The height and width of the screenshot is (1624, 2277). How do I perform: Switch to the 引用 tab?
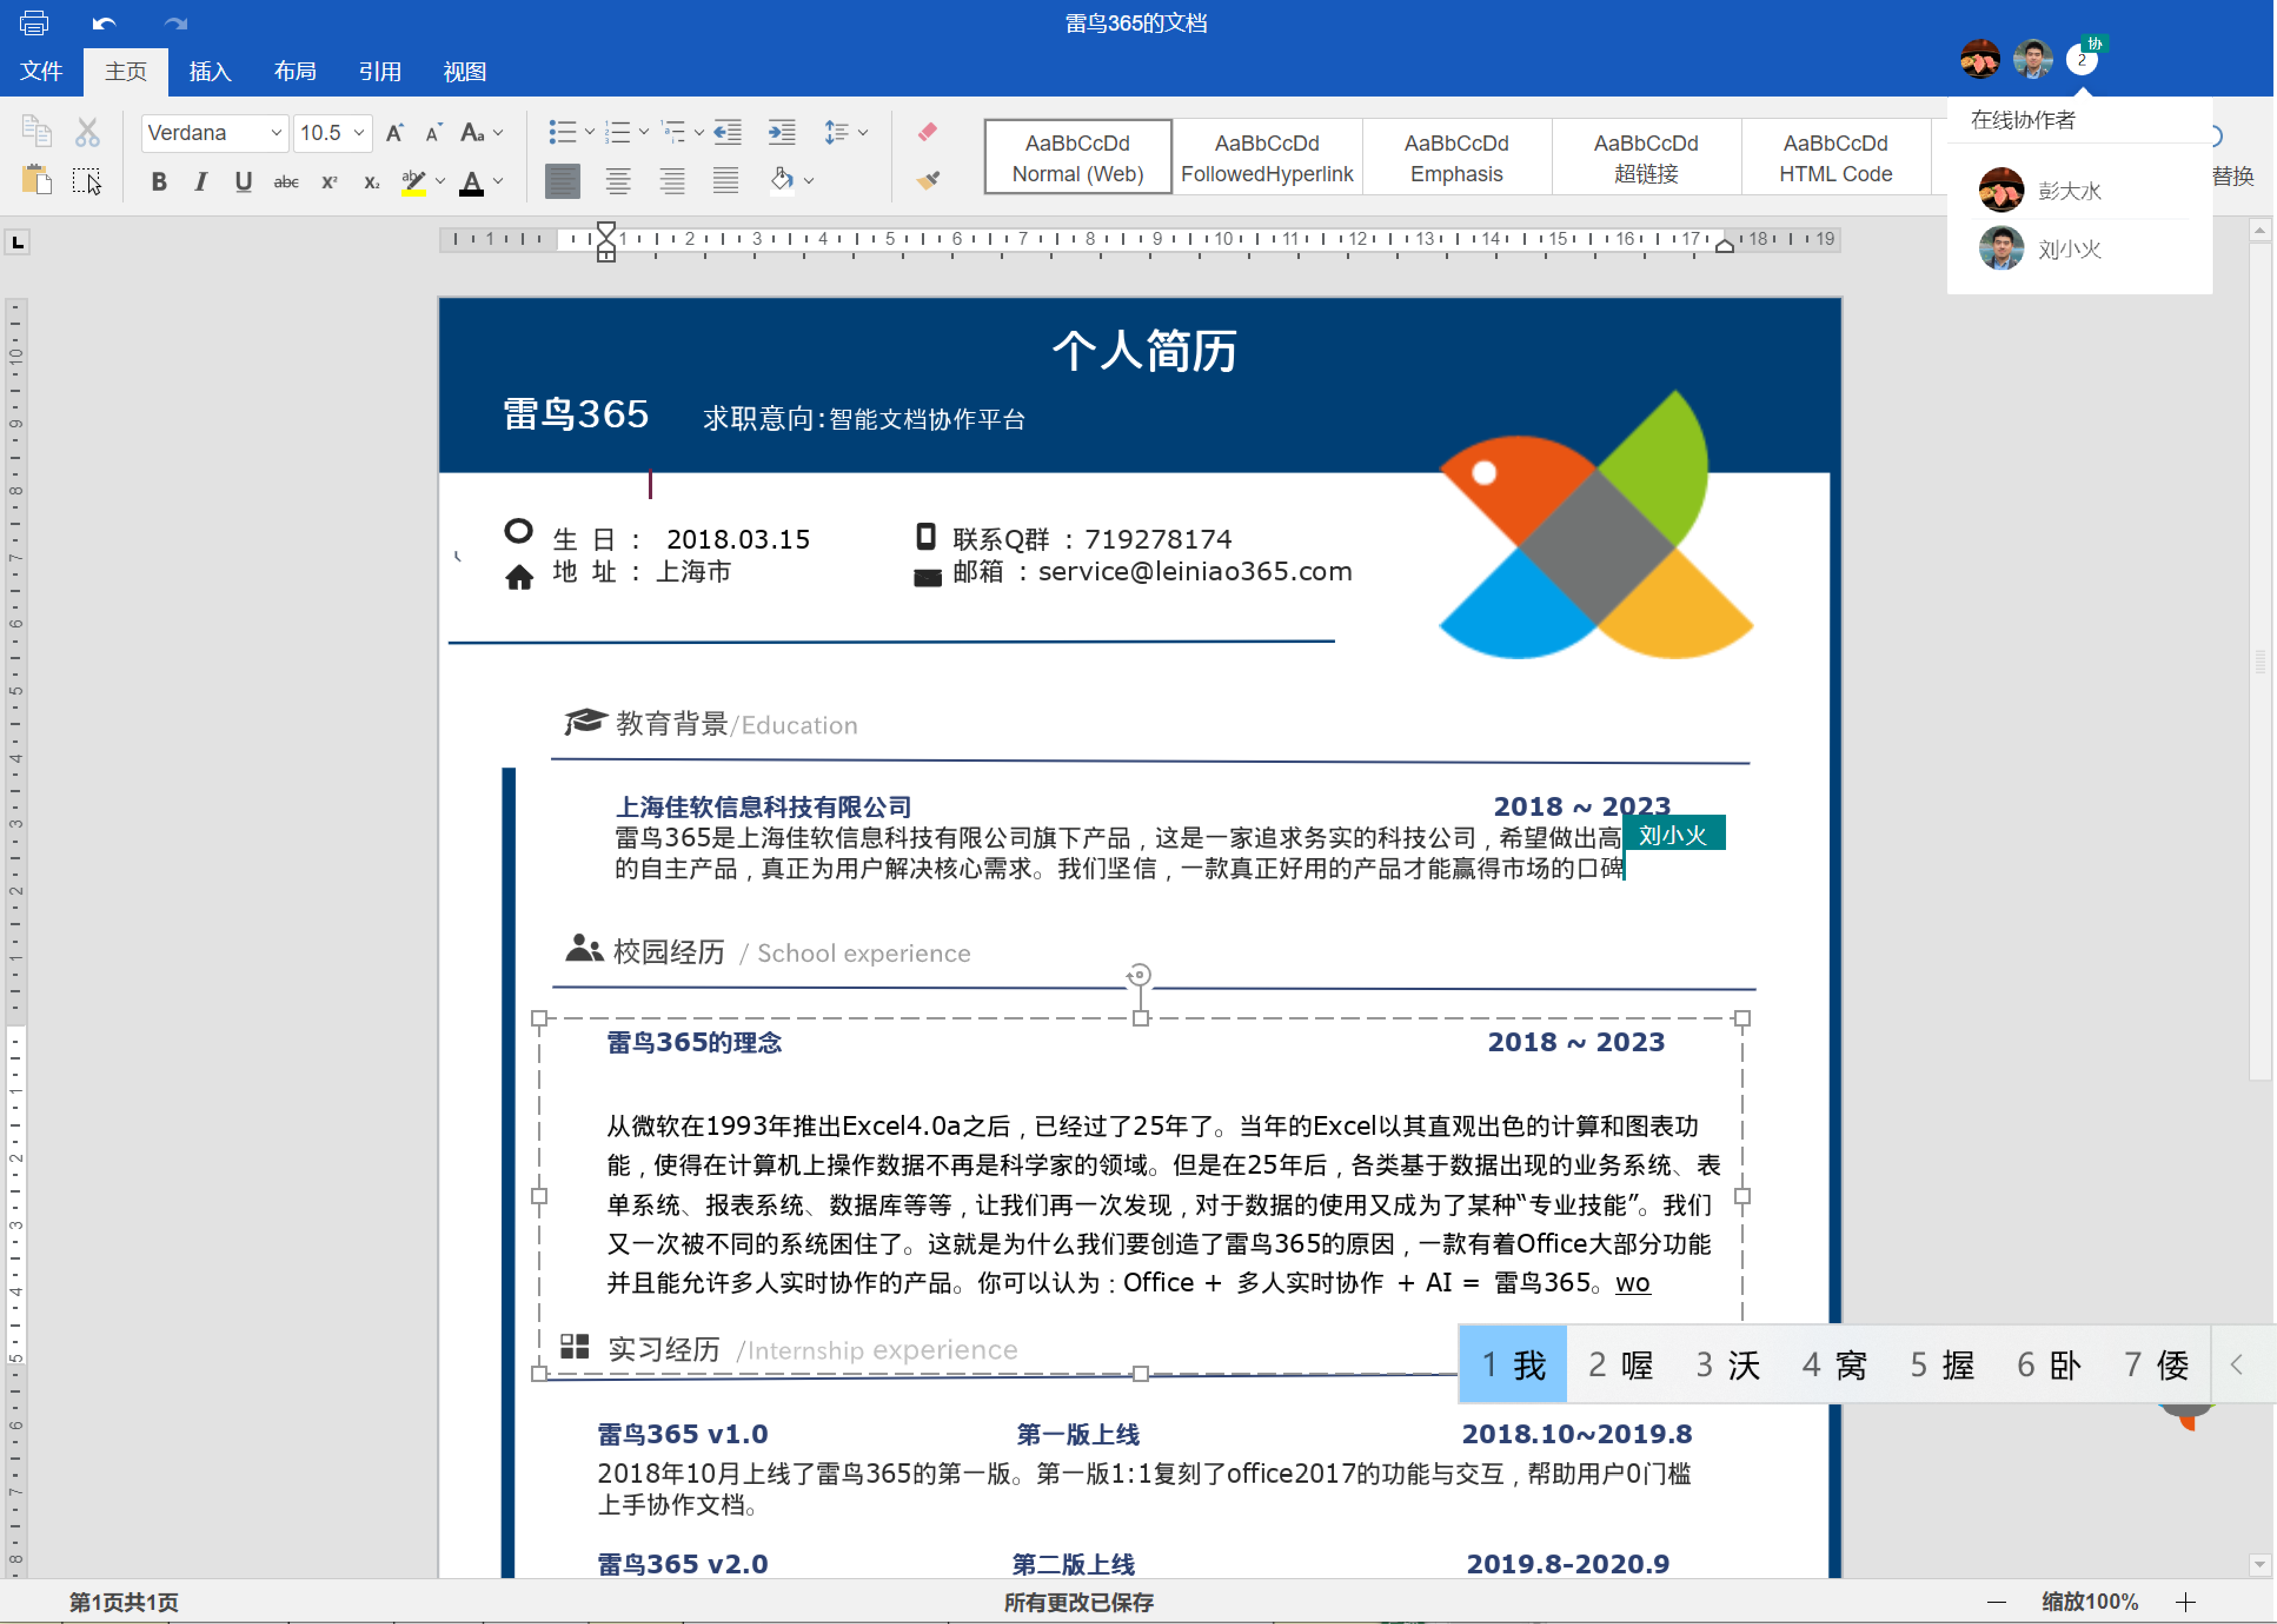click(x=380, y=71)
